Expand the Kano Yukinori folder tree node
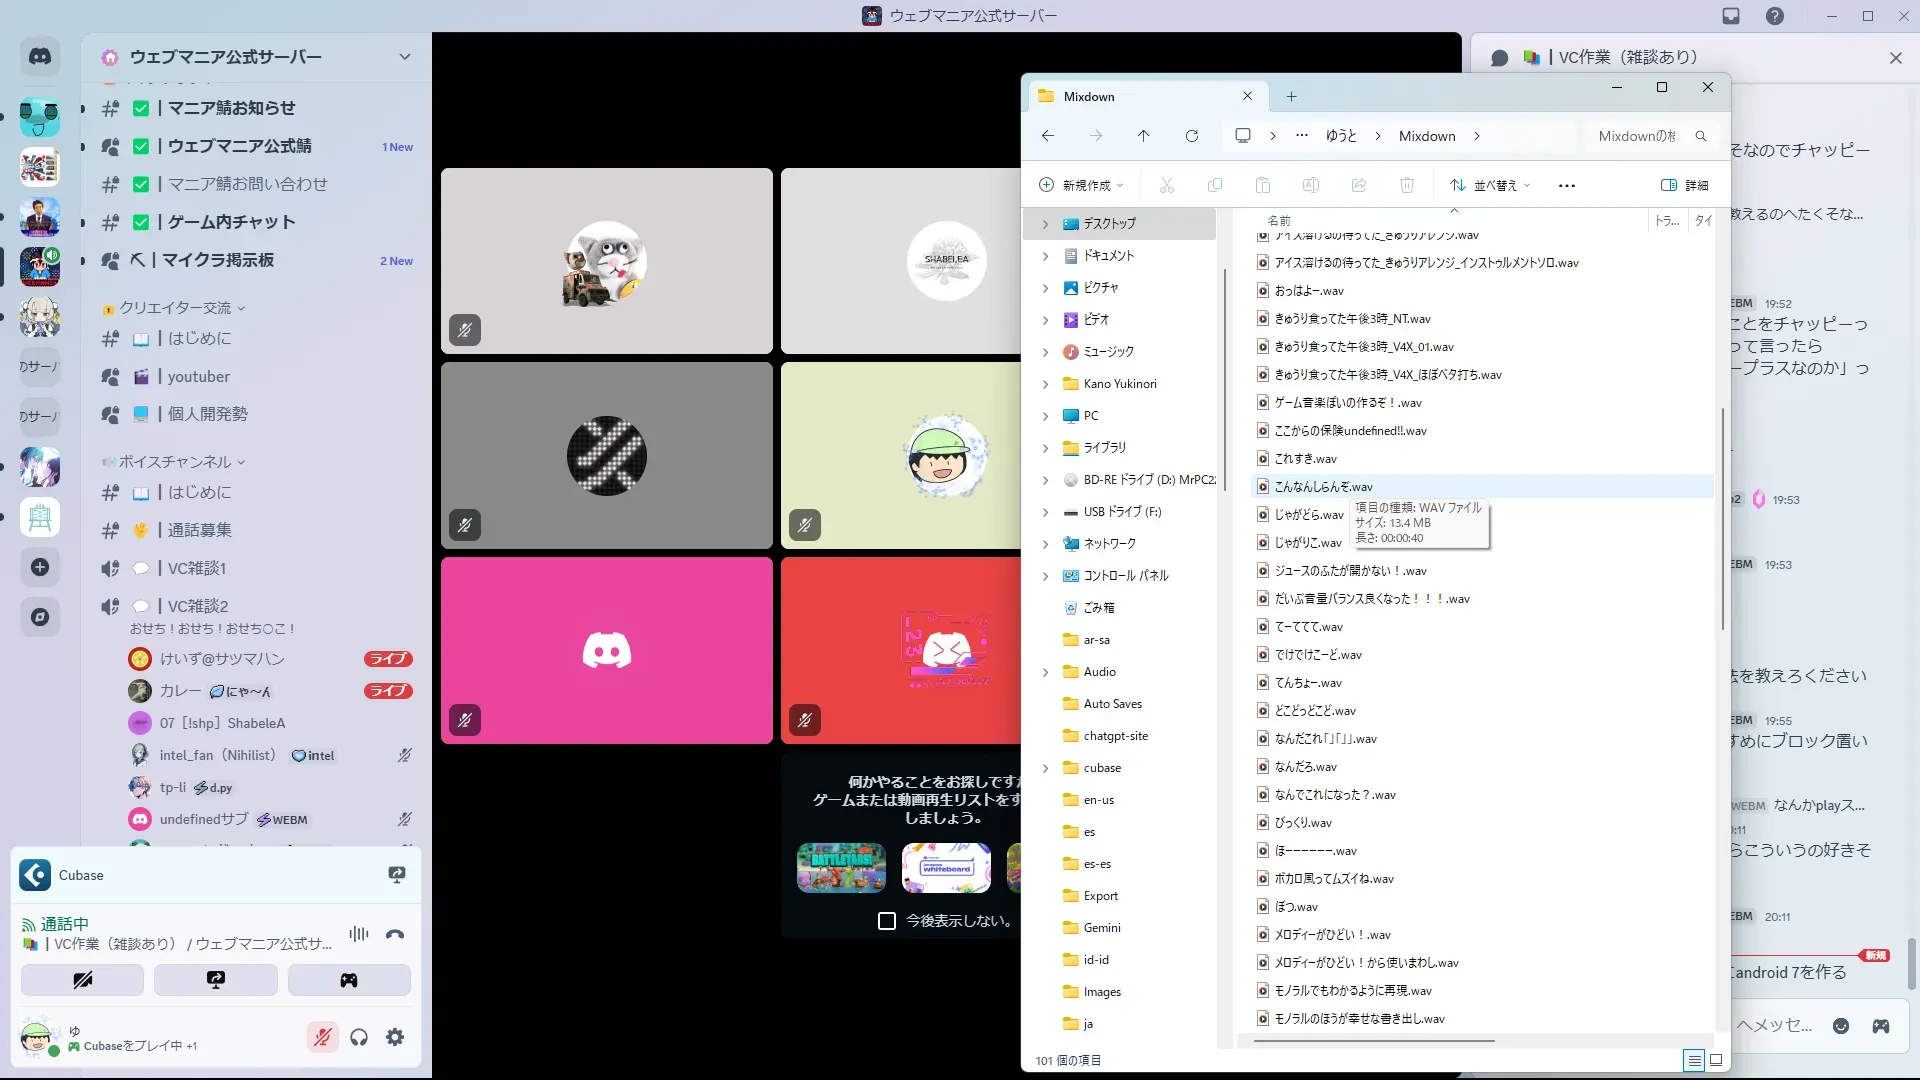Image resolution: width=1920 pixels, height=1080 pixels. coord(1046,384)
